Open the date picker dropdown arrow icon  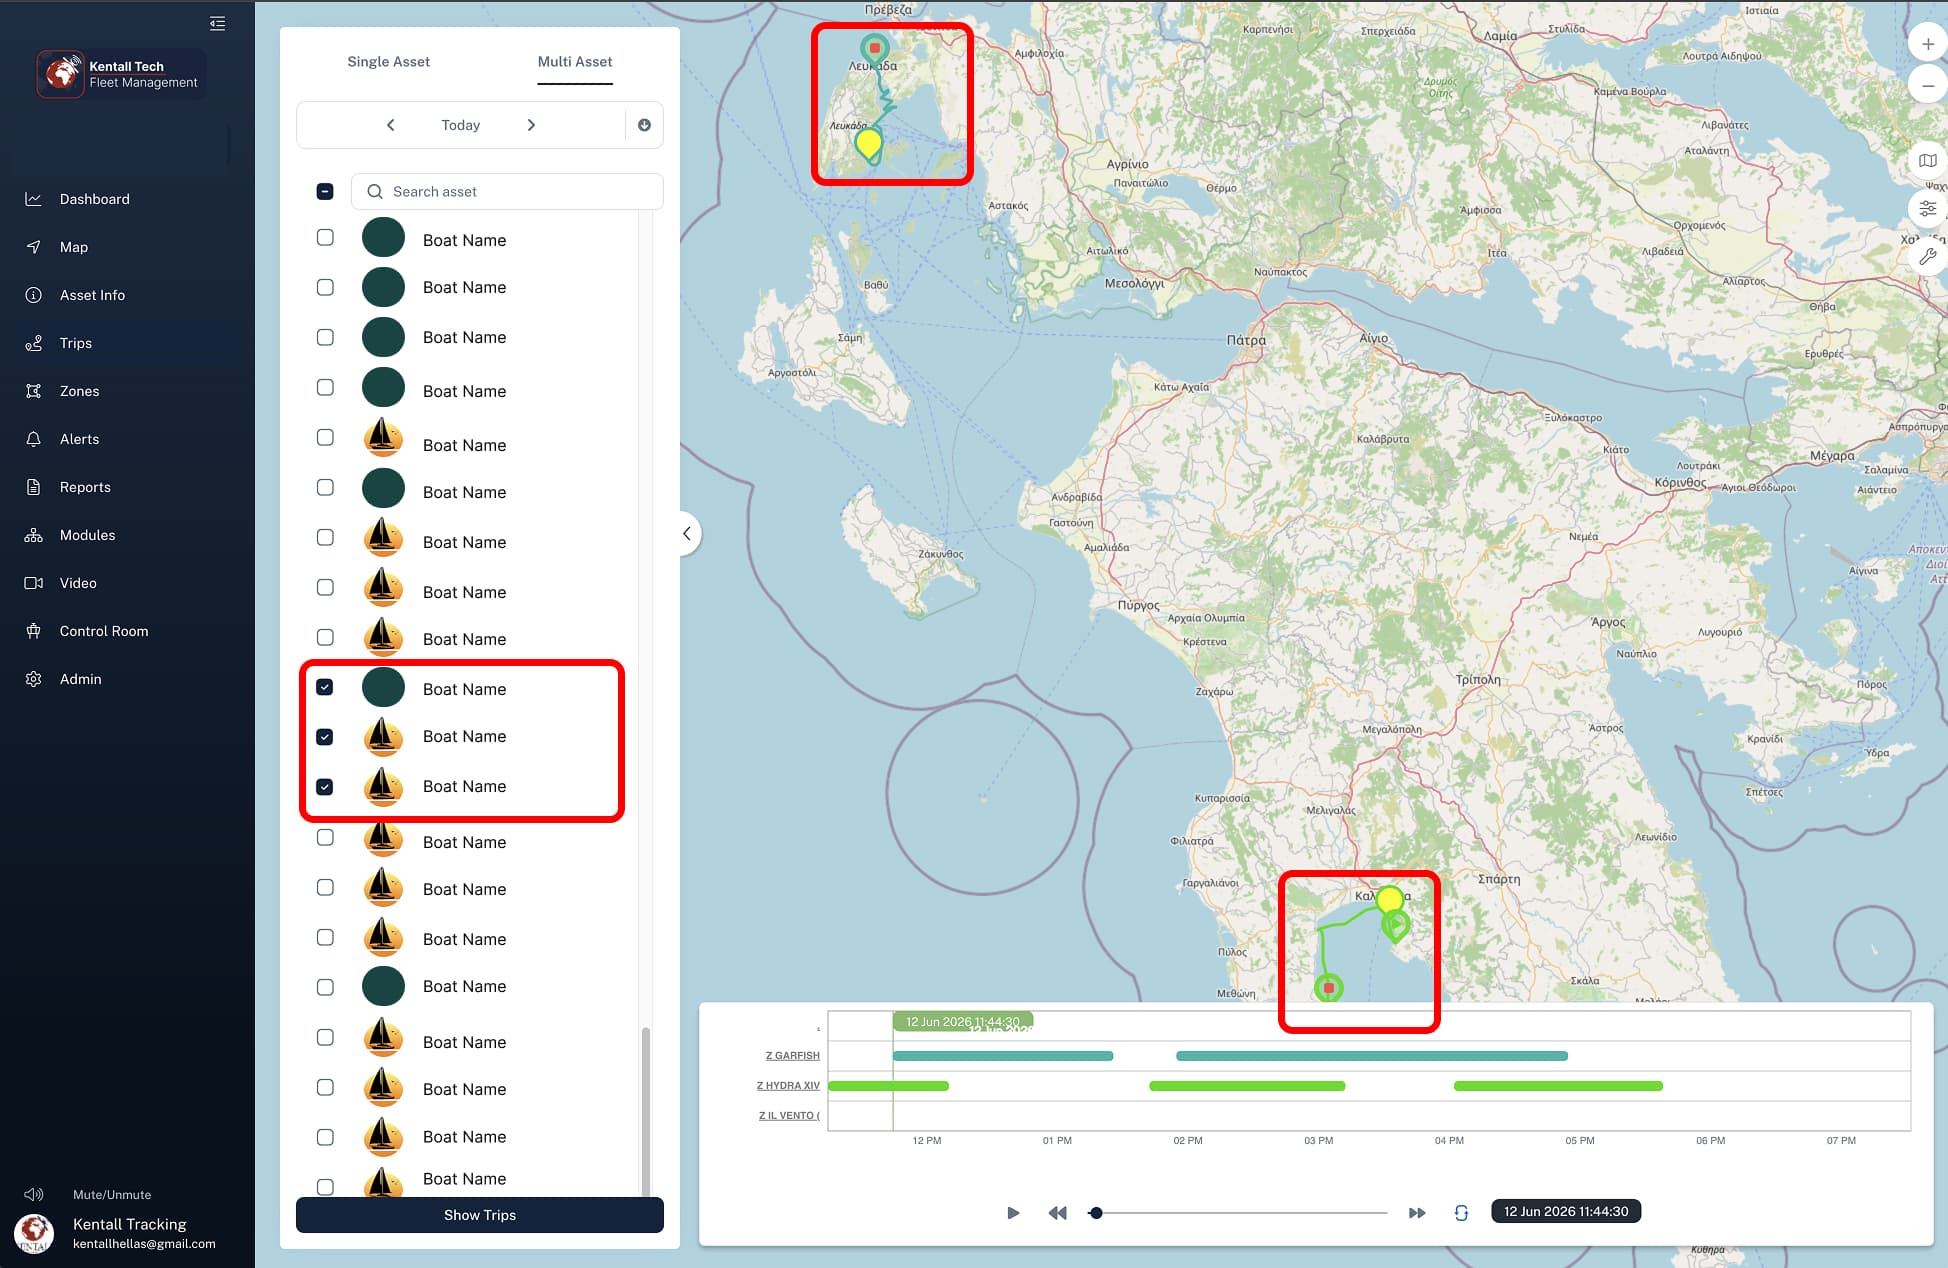[644, 125]
